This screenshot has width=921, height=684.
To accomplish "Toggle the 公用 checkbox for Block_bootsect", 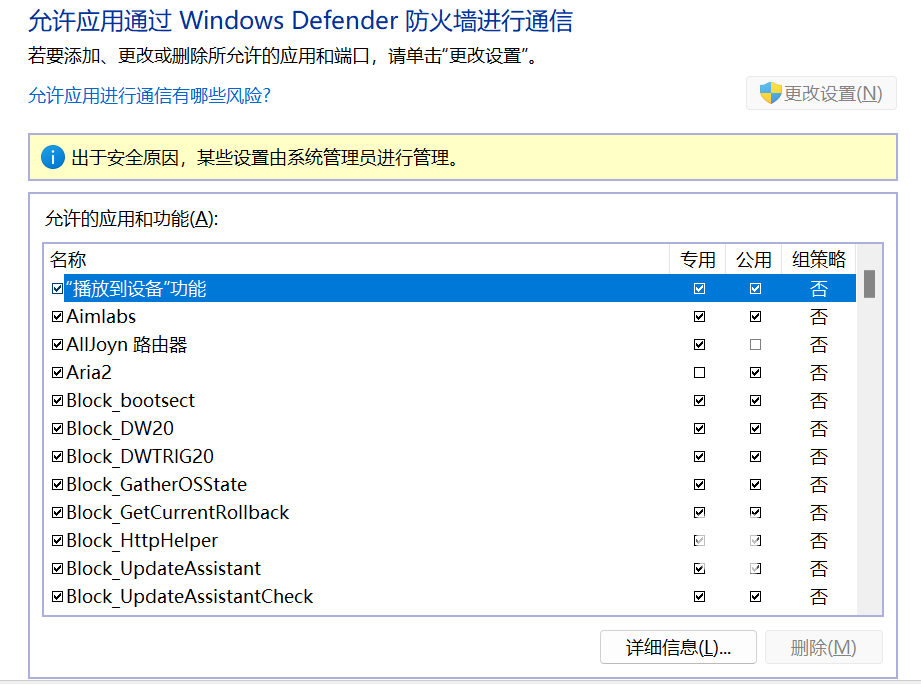I will (x=755, y=401).
